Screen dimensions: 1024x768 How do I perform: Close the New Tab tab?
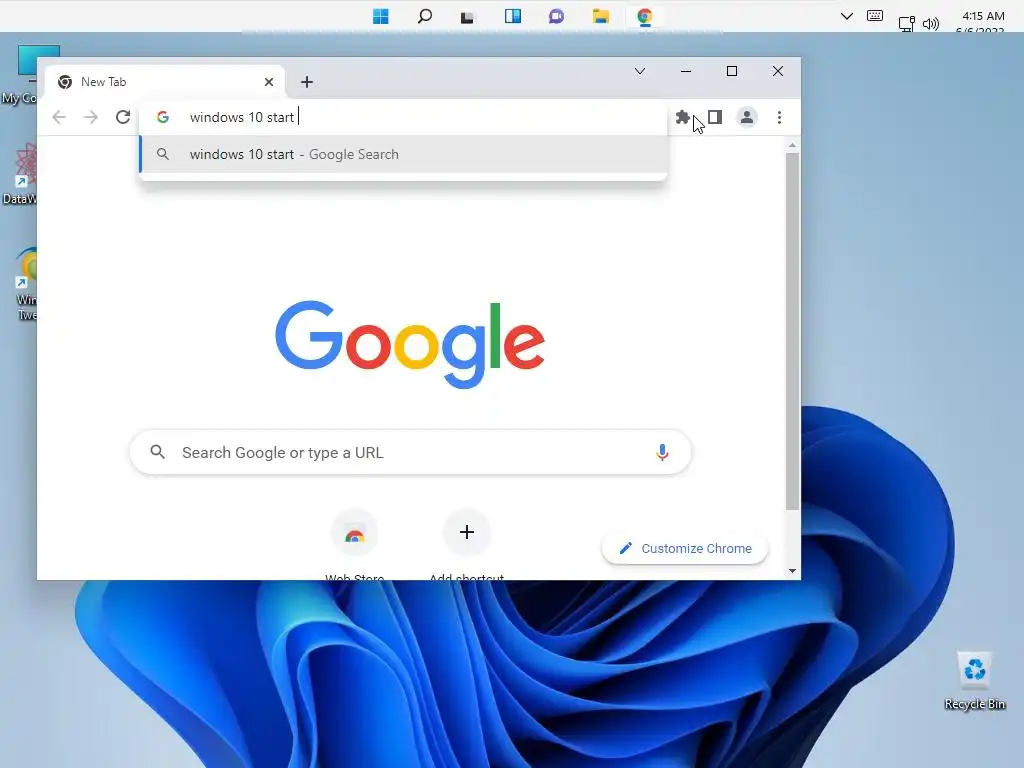point(269,82)
